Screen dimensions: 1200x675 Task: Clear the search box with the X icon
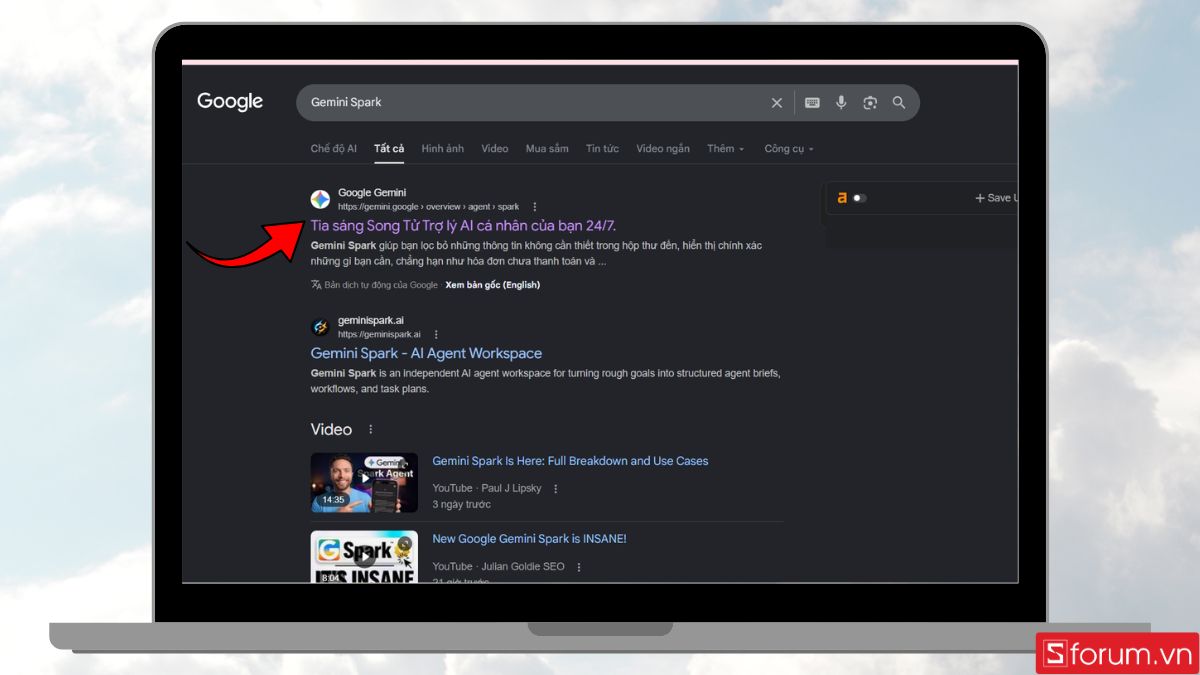tap(777, 103)
